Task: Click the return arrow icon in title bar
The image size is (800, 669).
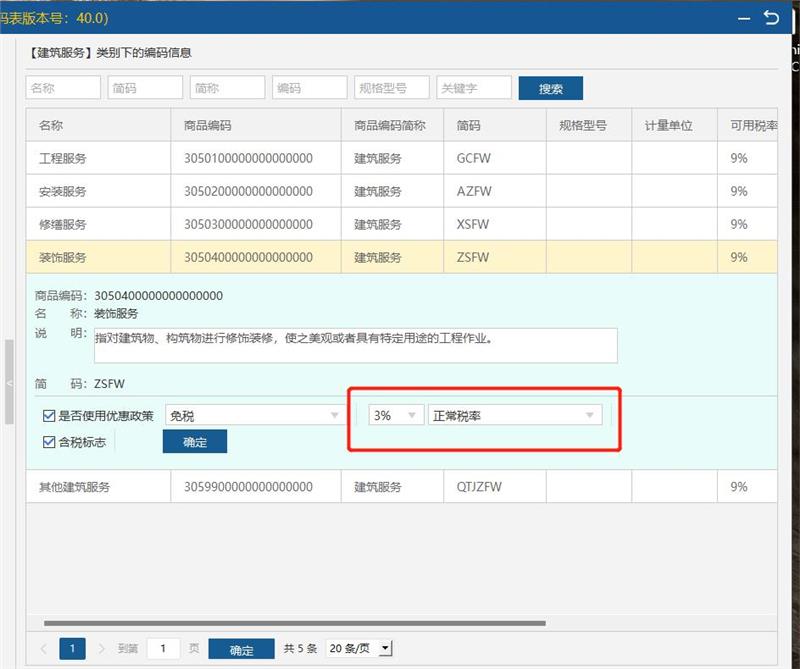Action: [x=770, y=18]
